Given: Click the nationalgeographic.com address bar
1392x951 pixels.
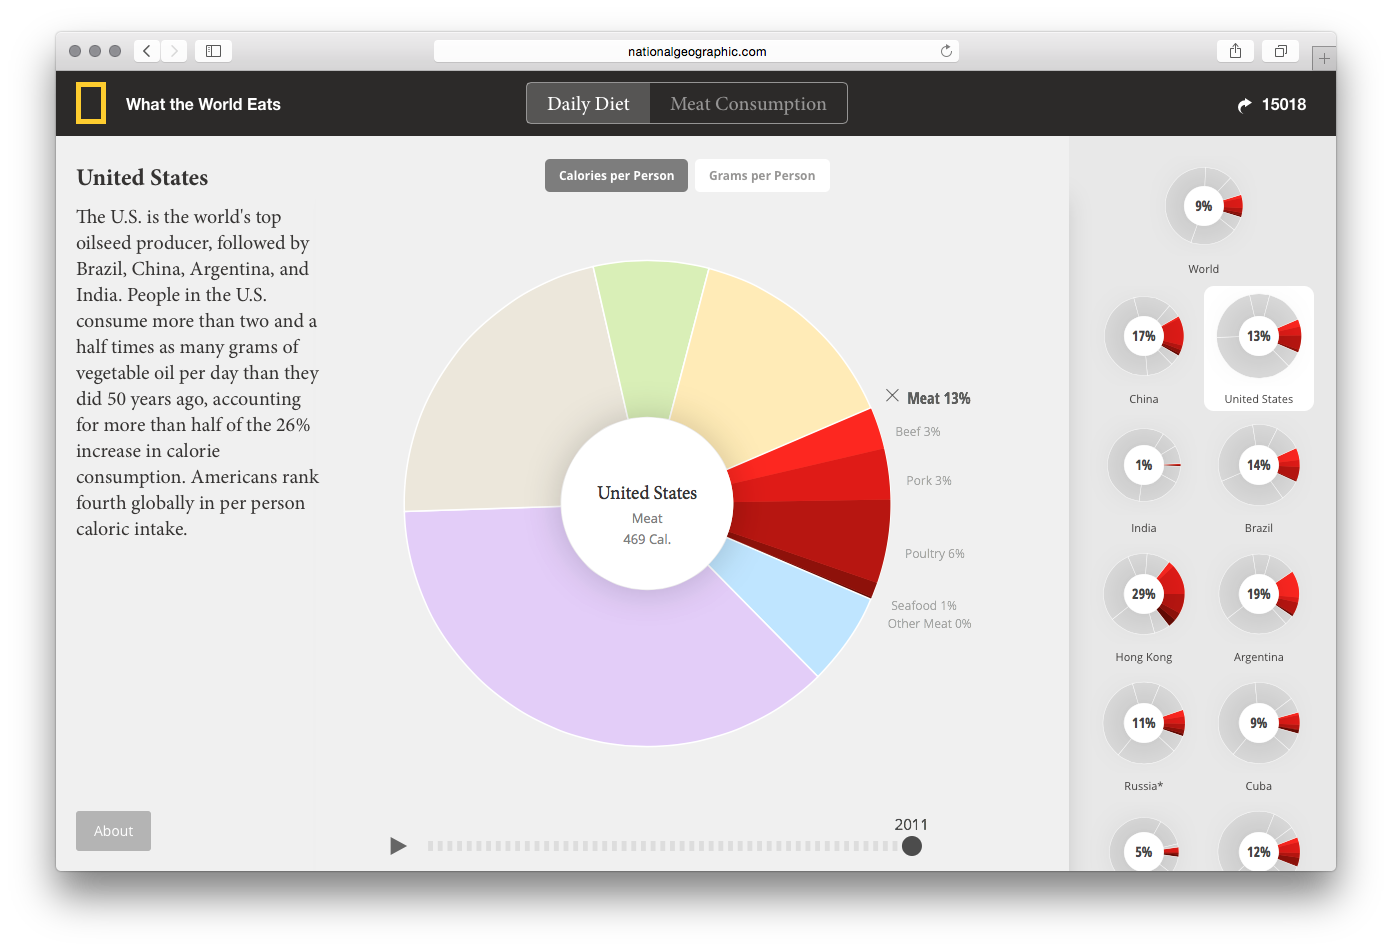Looking at the screenshot, I should pos(696,51).
